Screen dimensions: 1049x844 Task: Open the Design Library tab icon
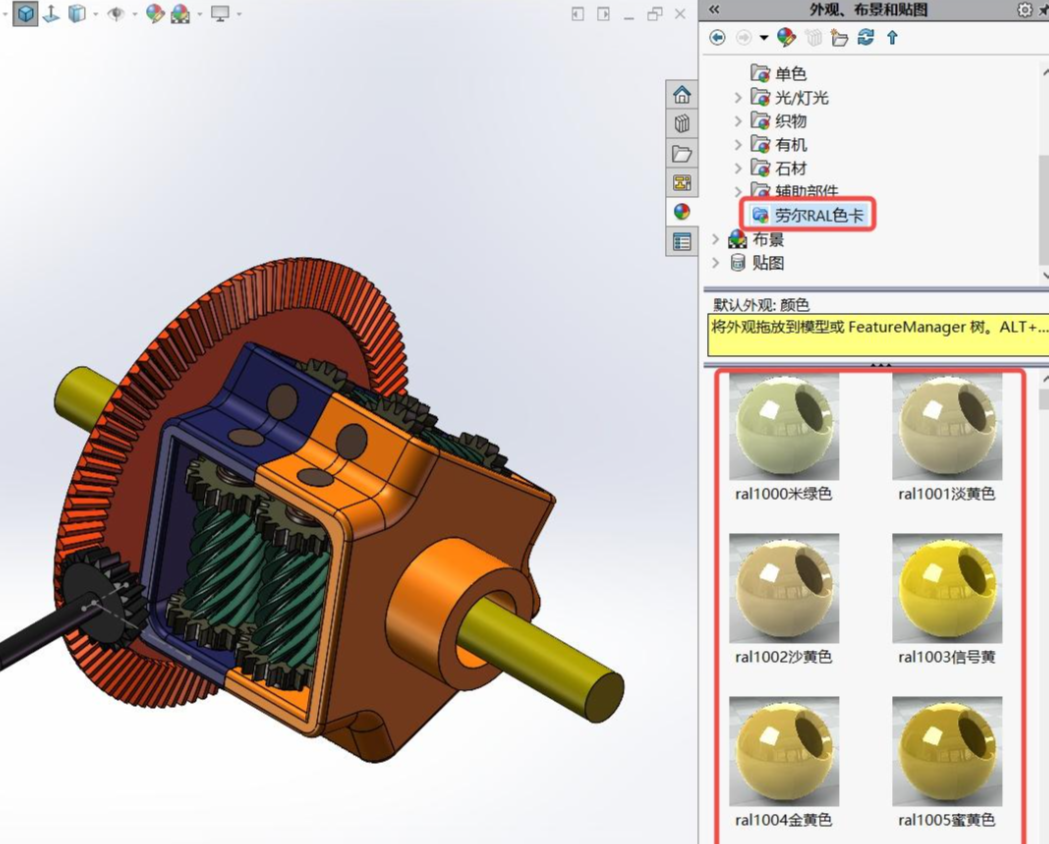[682, 124]
